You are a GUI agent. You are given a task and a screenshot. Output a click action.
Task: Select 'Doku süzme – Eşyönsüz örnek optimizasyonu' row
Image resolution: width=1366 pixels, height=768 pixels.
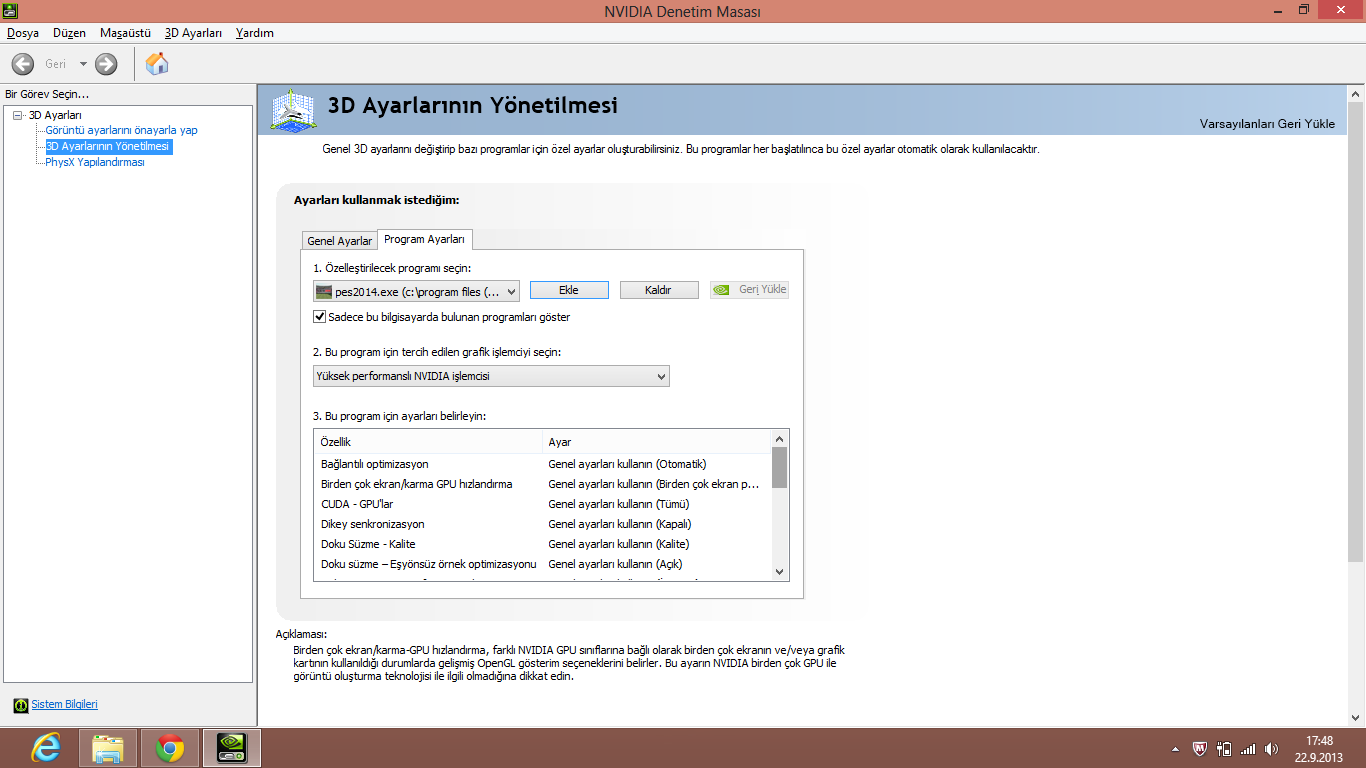point(543,564)
